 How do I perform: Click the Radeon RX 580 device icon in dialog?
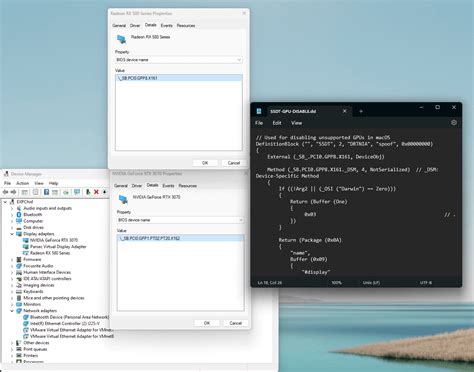pos(121,39)
